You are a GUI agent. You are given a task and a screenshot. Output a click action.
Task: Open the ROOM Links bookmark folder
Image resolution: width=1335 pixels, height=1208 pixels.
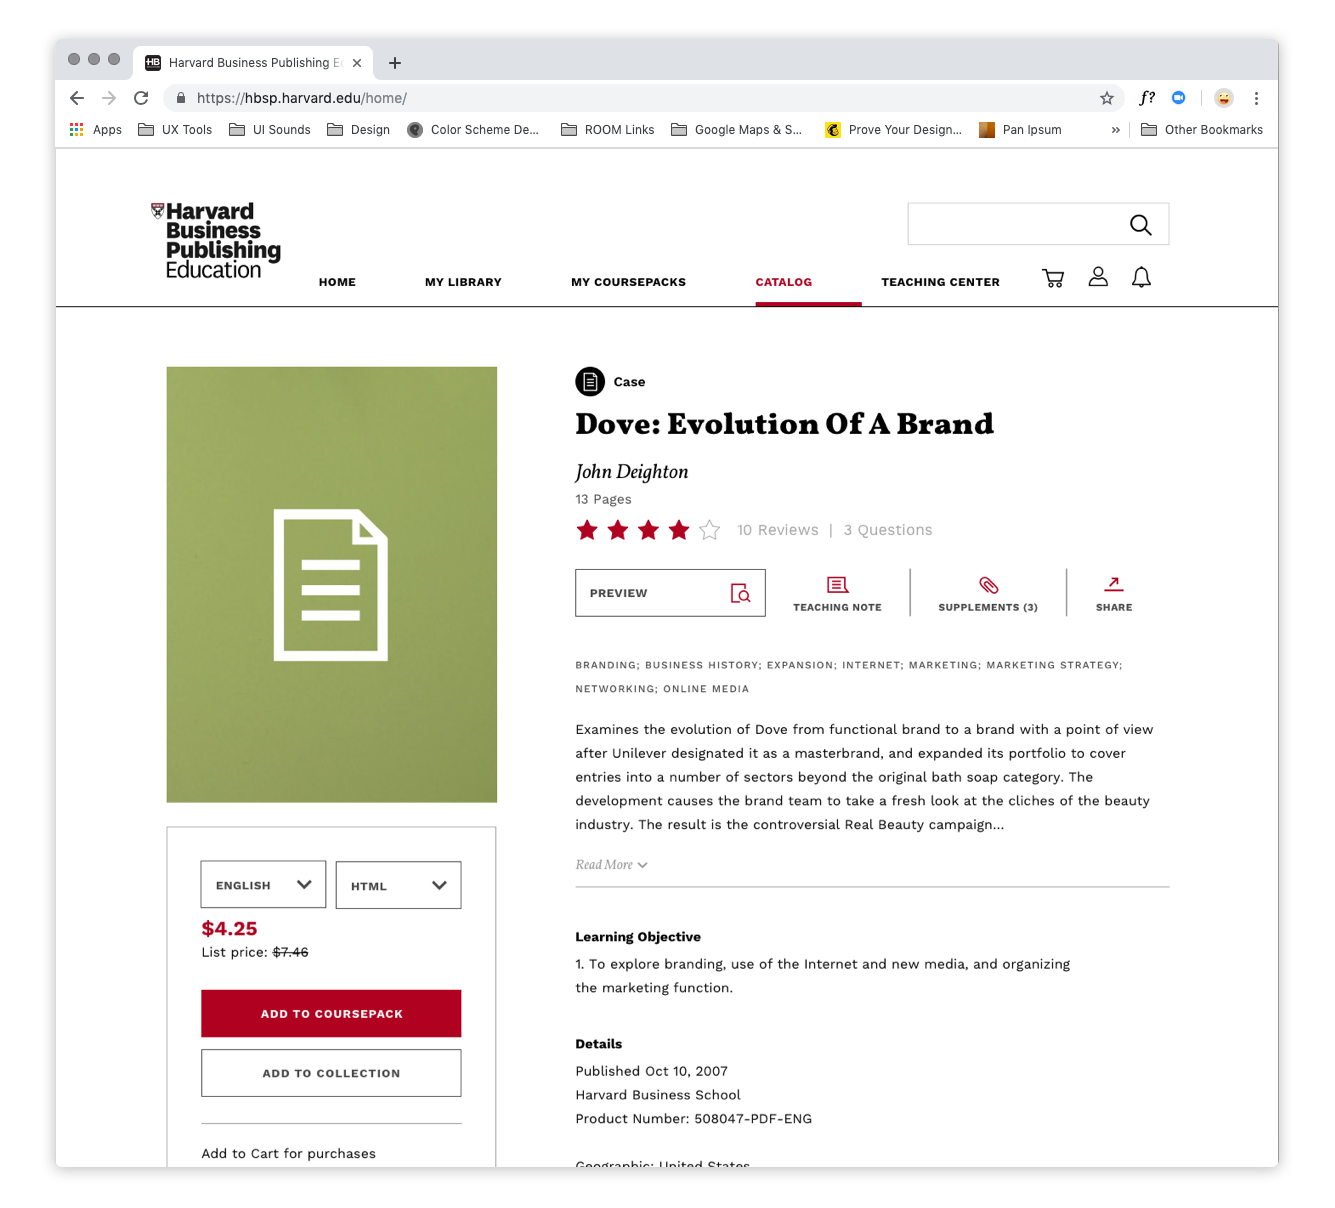608,130
